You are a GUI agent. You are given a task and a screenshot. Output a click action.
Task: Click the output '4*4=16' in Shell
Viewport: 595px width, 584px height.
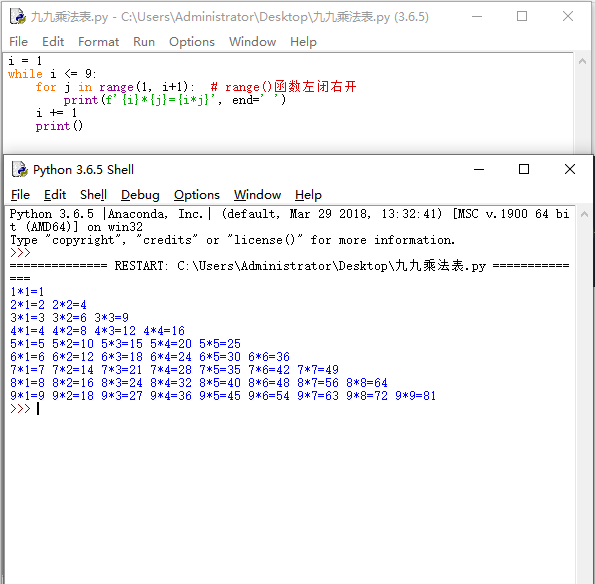(x=164, y=331)
